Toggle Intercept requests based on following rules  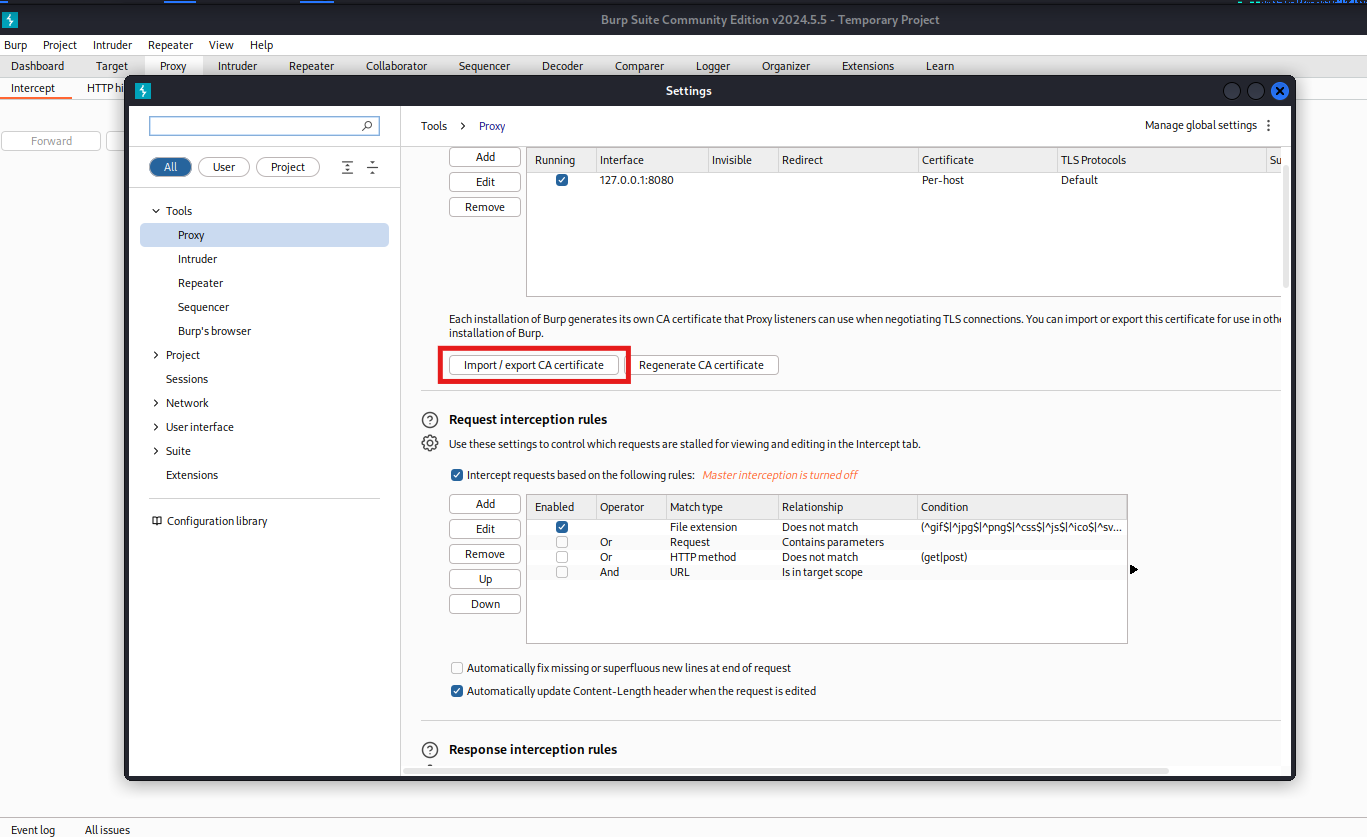coord(457,475)
